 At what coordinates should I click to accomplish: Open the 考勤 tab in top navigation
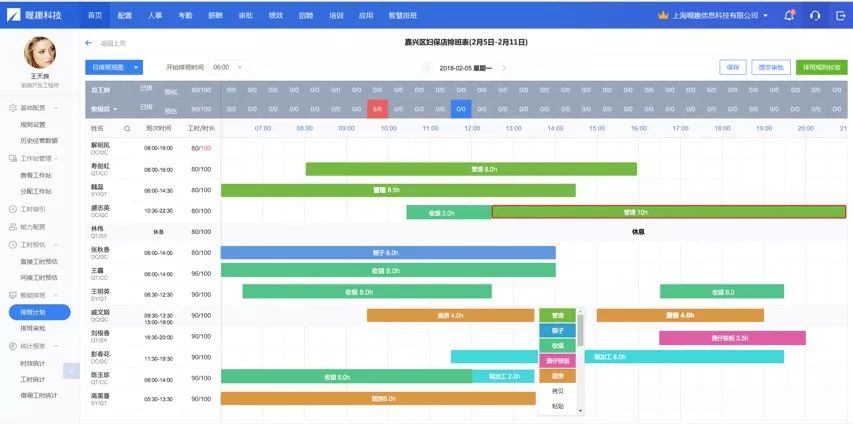(x=185, y=15)
